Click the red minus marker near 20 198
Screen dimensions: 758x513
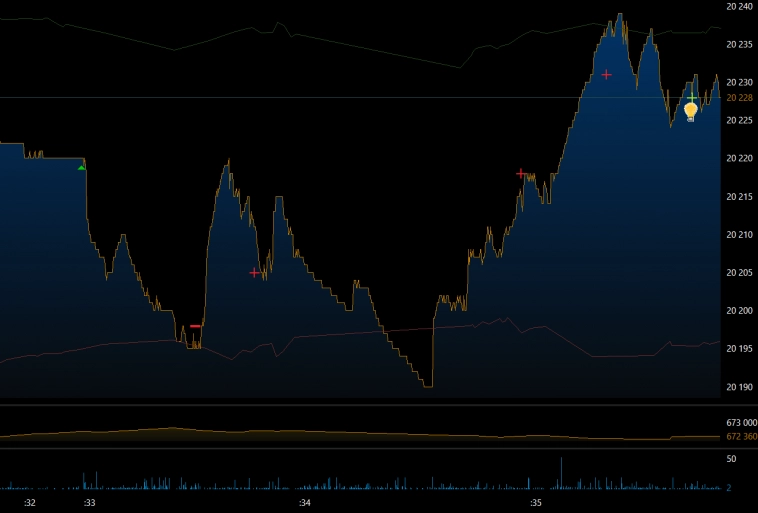point(195,326)
